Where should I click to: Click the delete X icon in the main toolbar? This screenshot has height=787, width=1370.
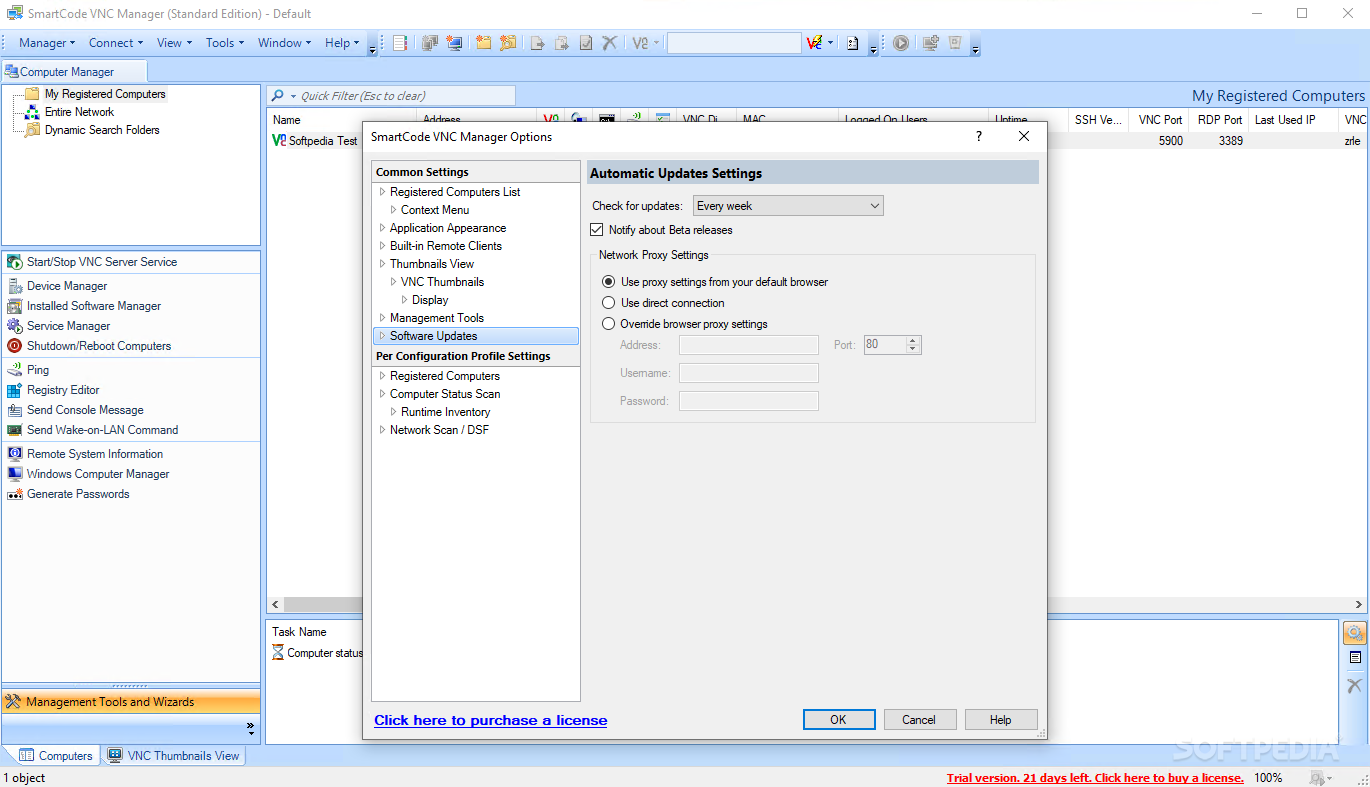point(609,43)
